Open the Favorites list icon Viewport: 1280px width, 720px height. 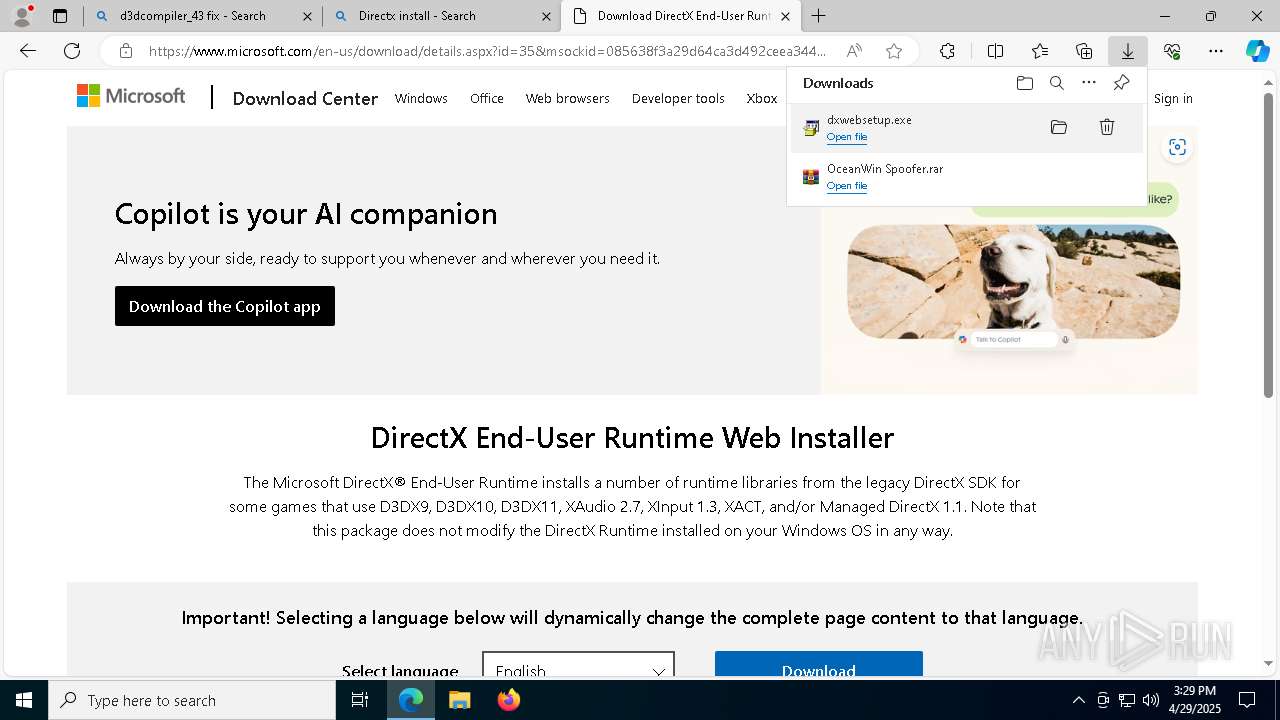click(1040, 51)
